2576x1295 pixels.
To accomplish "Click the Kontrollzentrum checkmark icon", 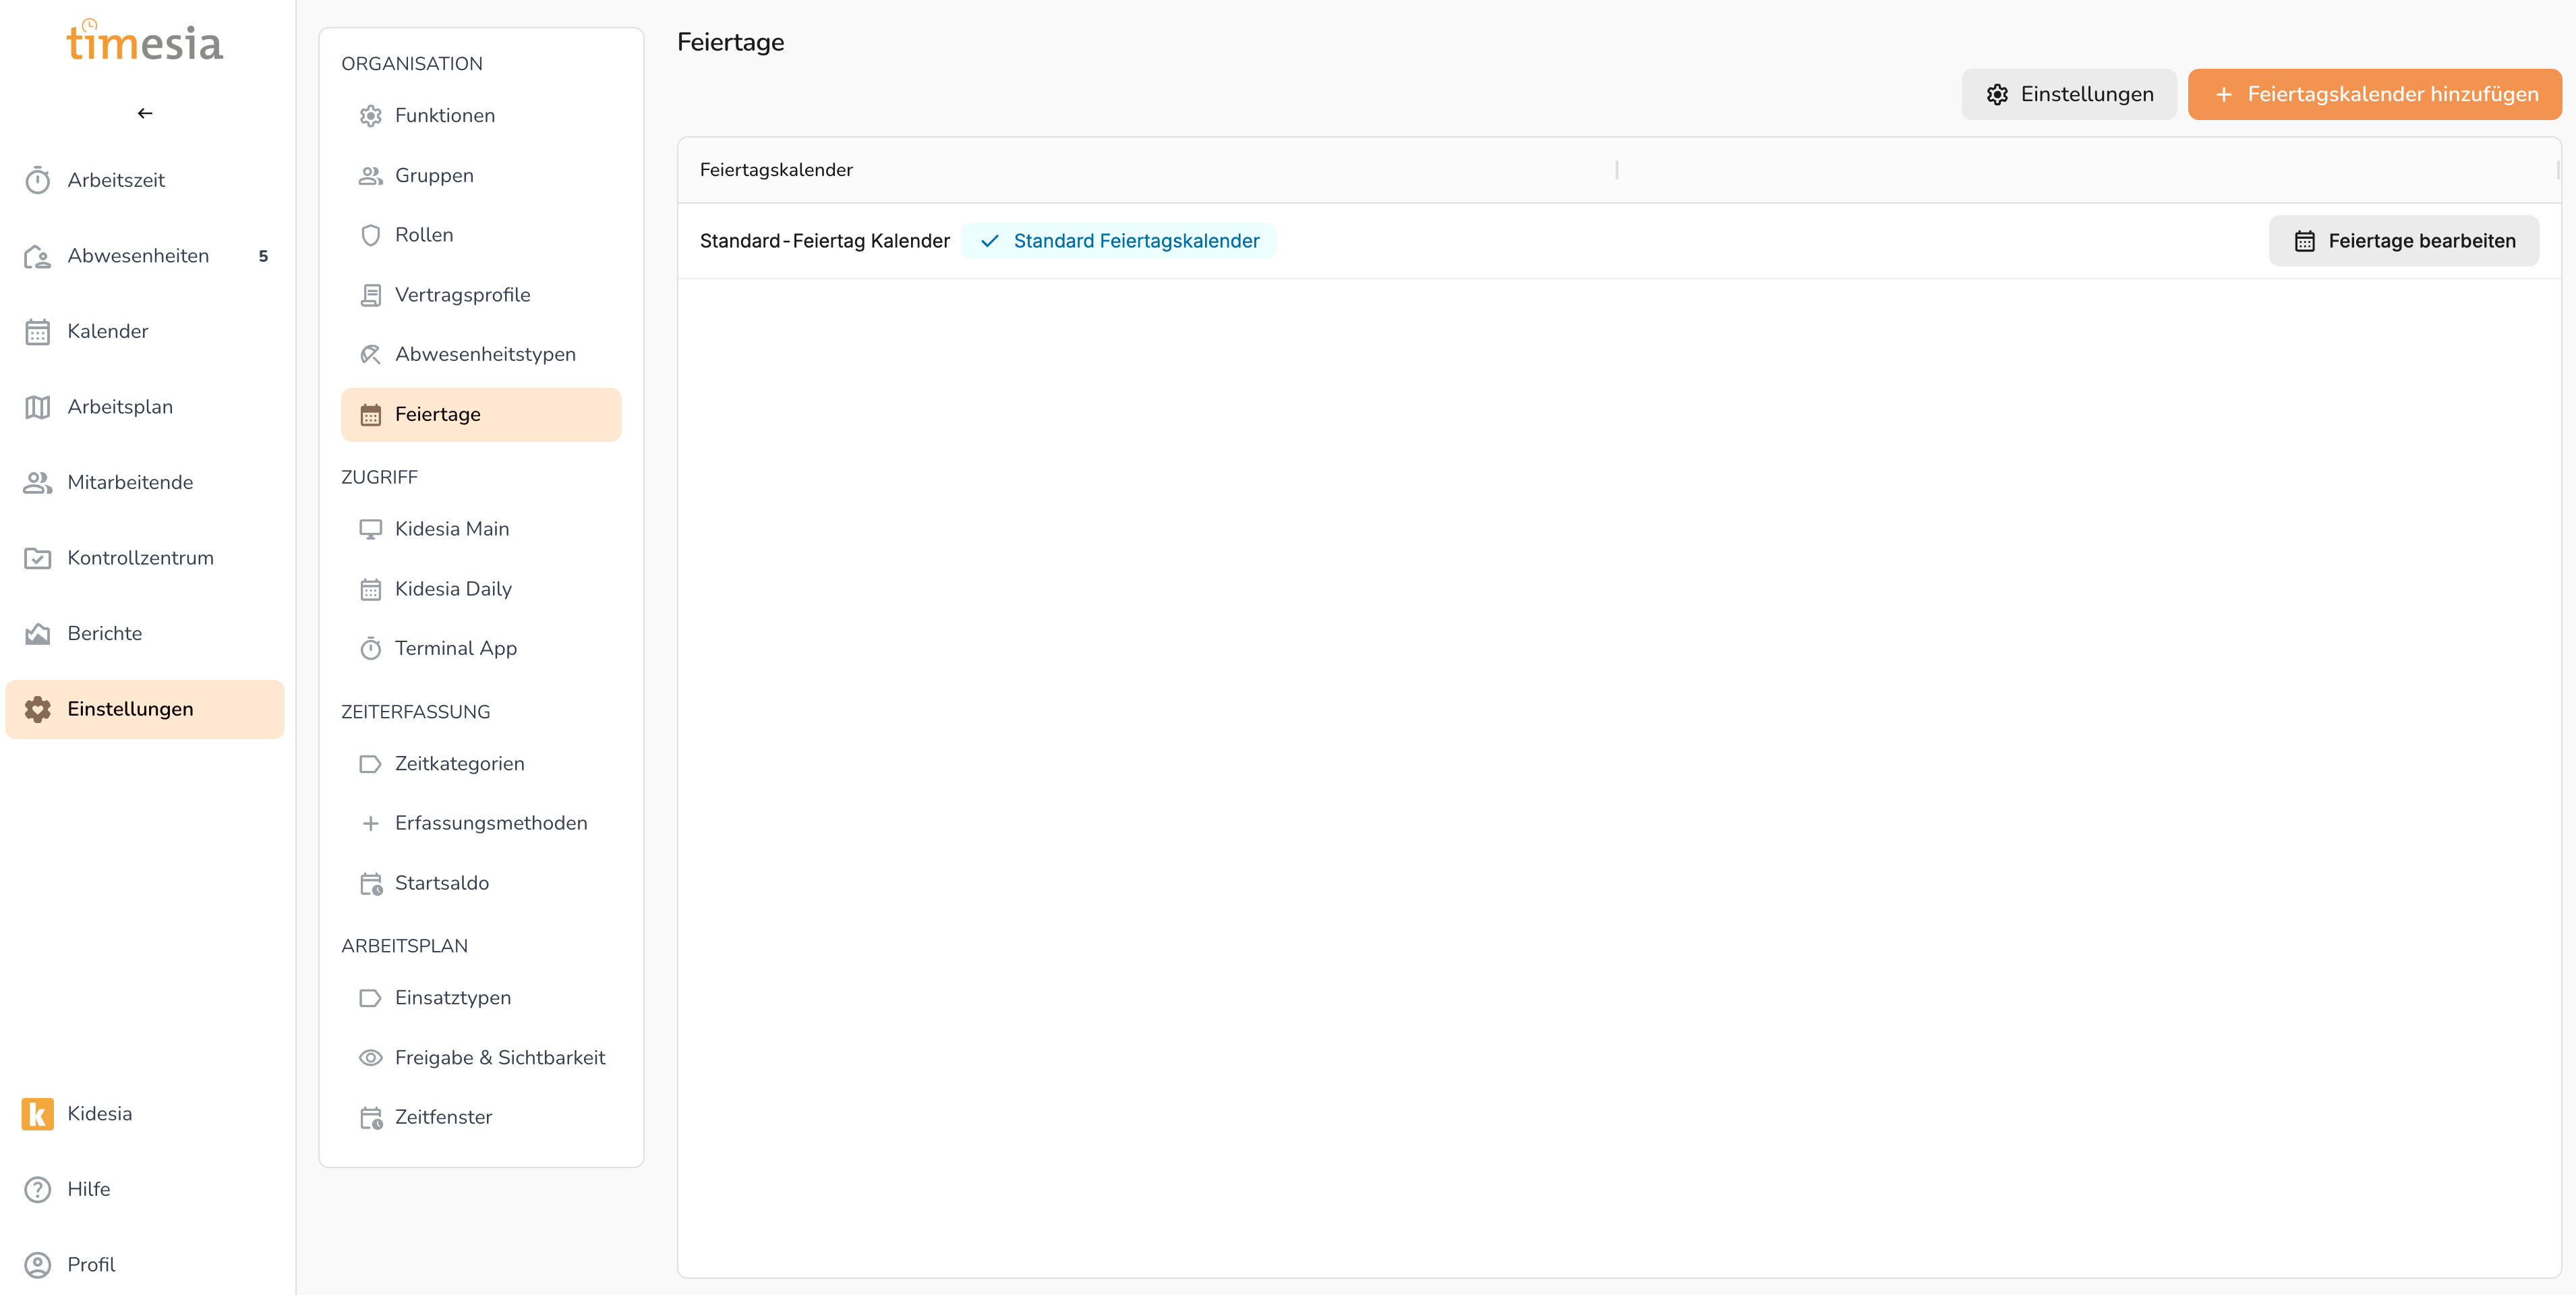I will tap(38, 558).
